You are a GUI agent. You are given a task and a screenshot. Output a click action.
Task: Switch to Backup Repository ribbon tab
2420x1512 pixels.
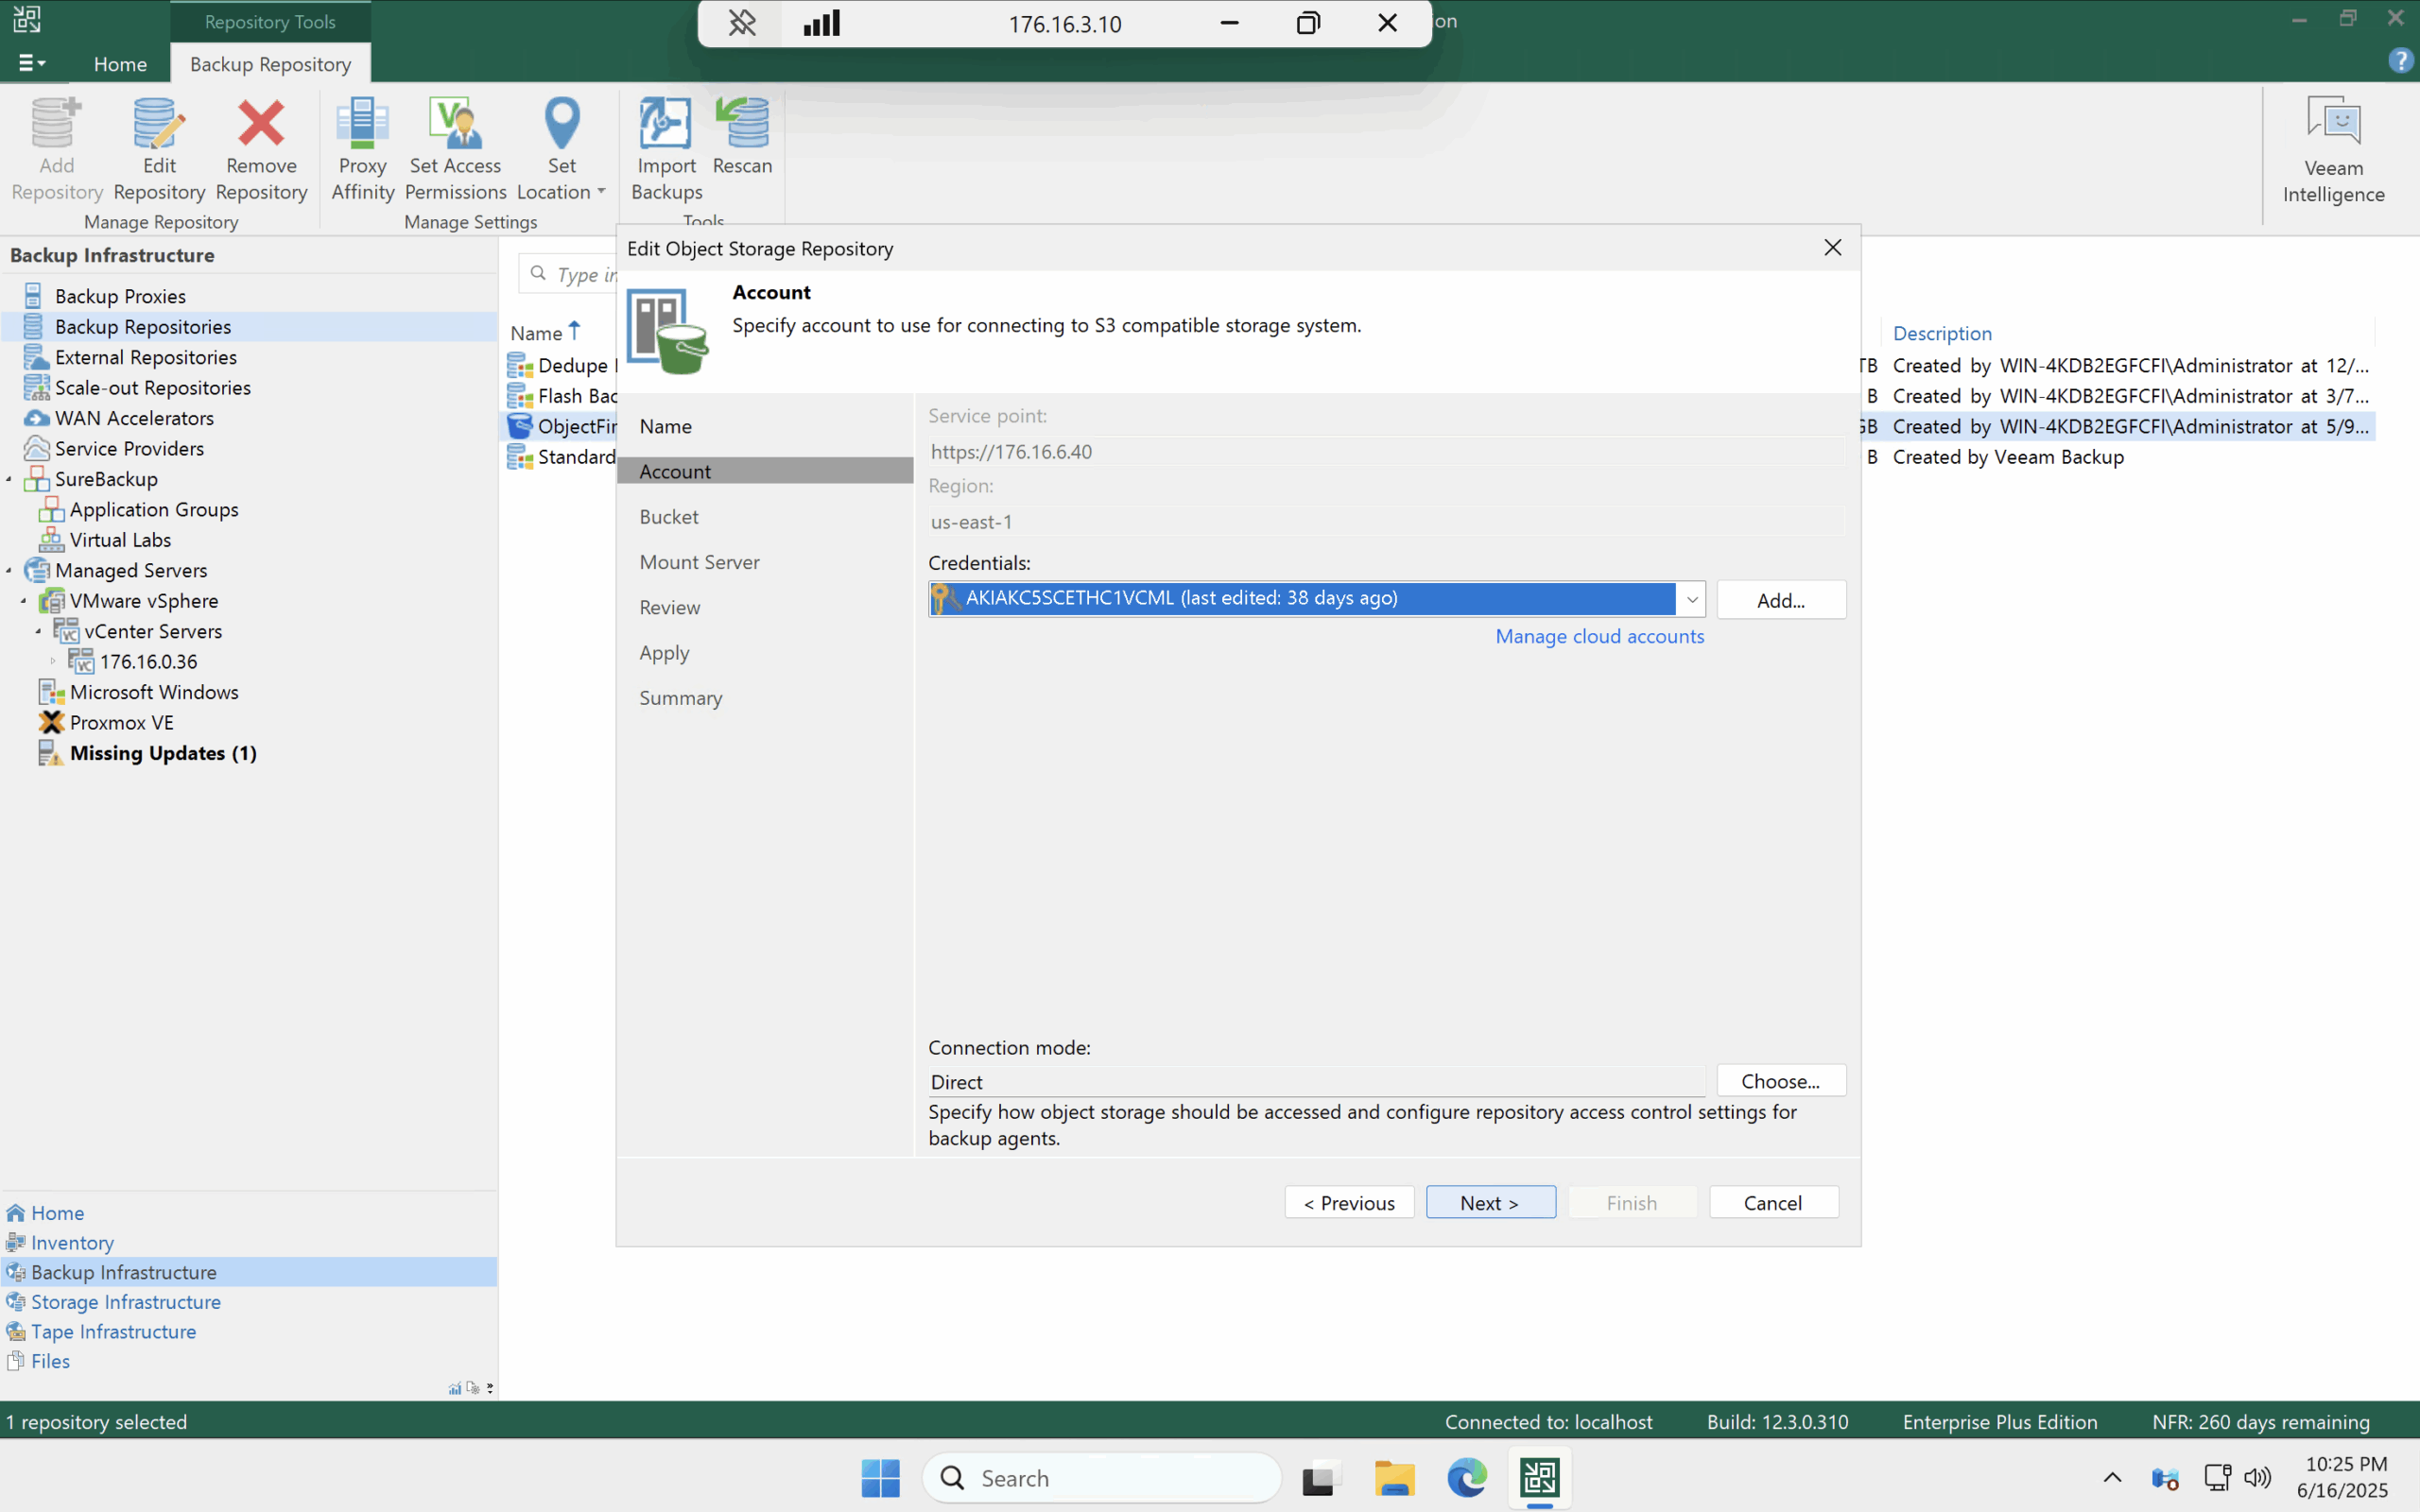click(270, 64)
